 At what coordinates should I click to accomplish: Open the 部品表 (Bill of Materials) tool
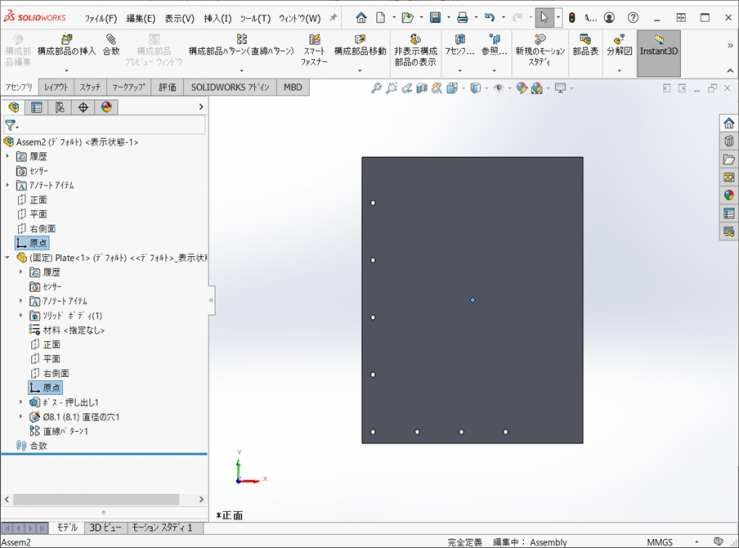pos(585,46)
